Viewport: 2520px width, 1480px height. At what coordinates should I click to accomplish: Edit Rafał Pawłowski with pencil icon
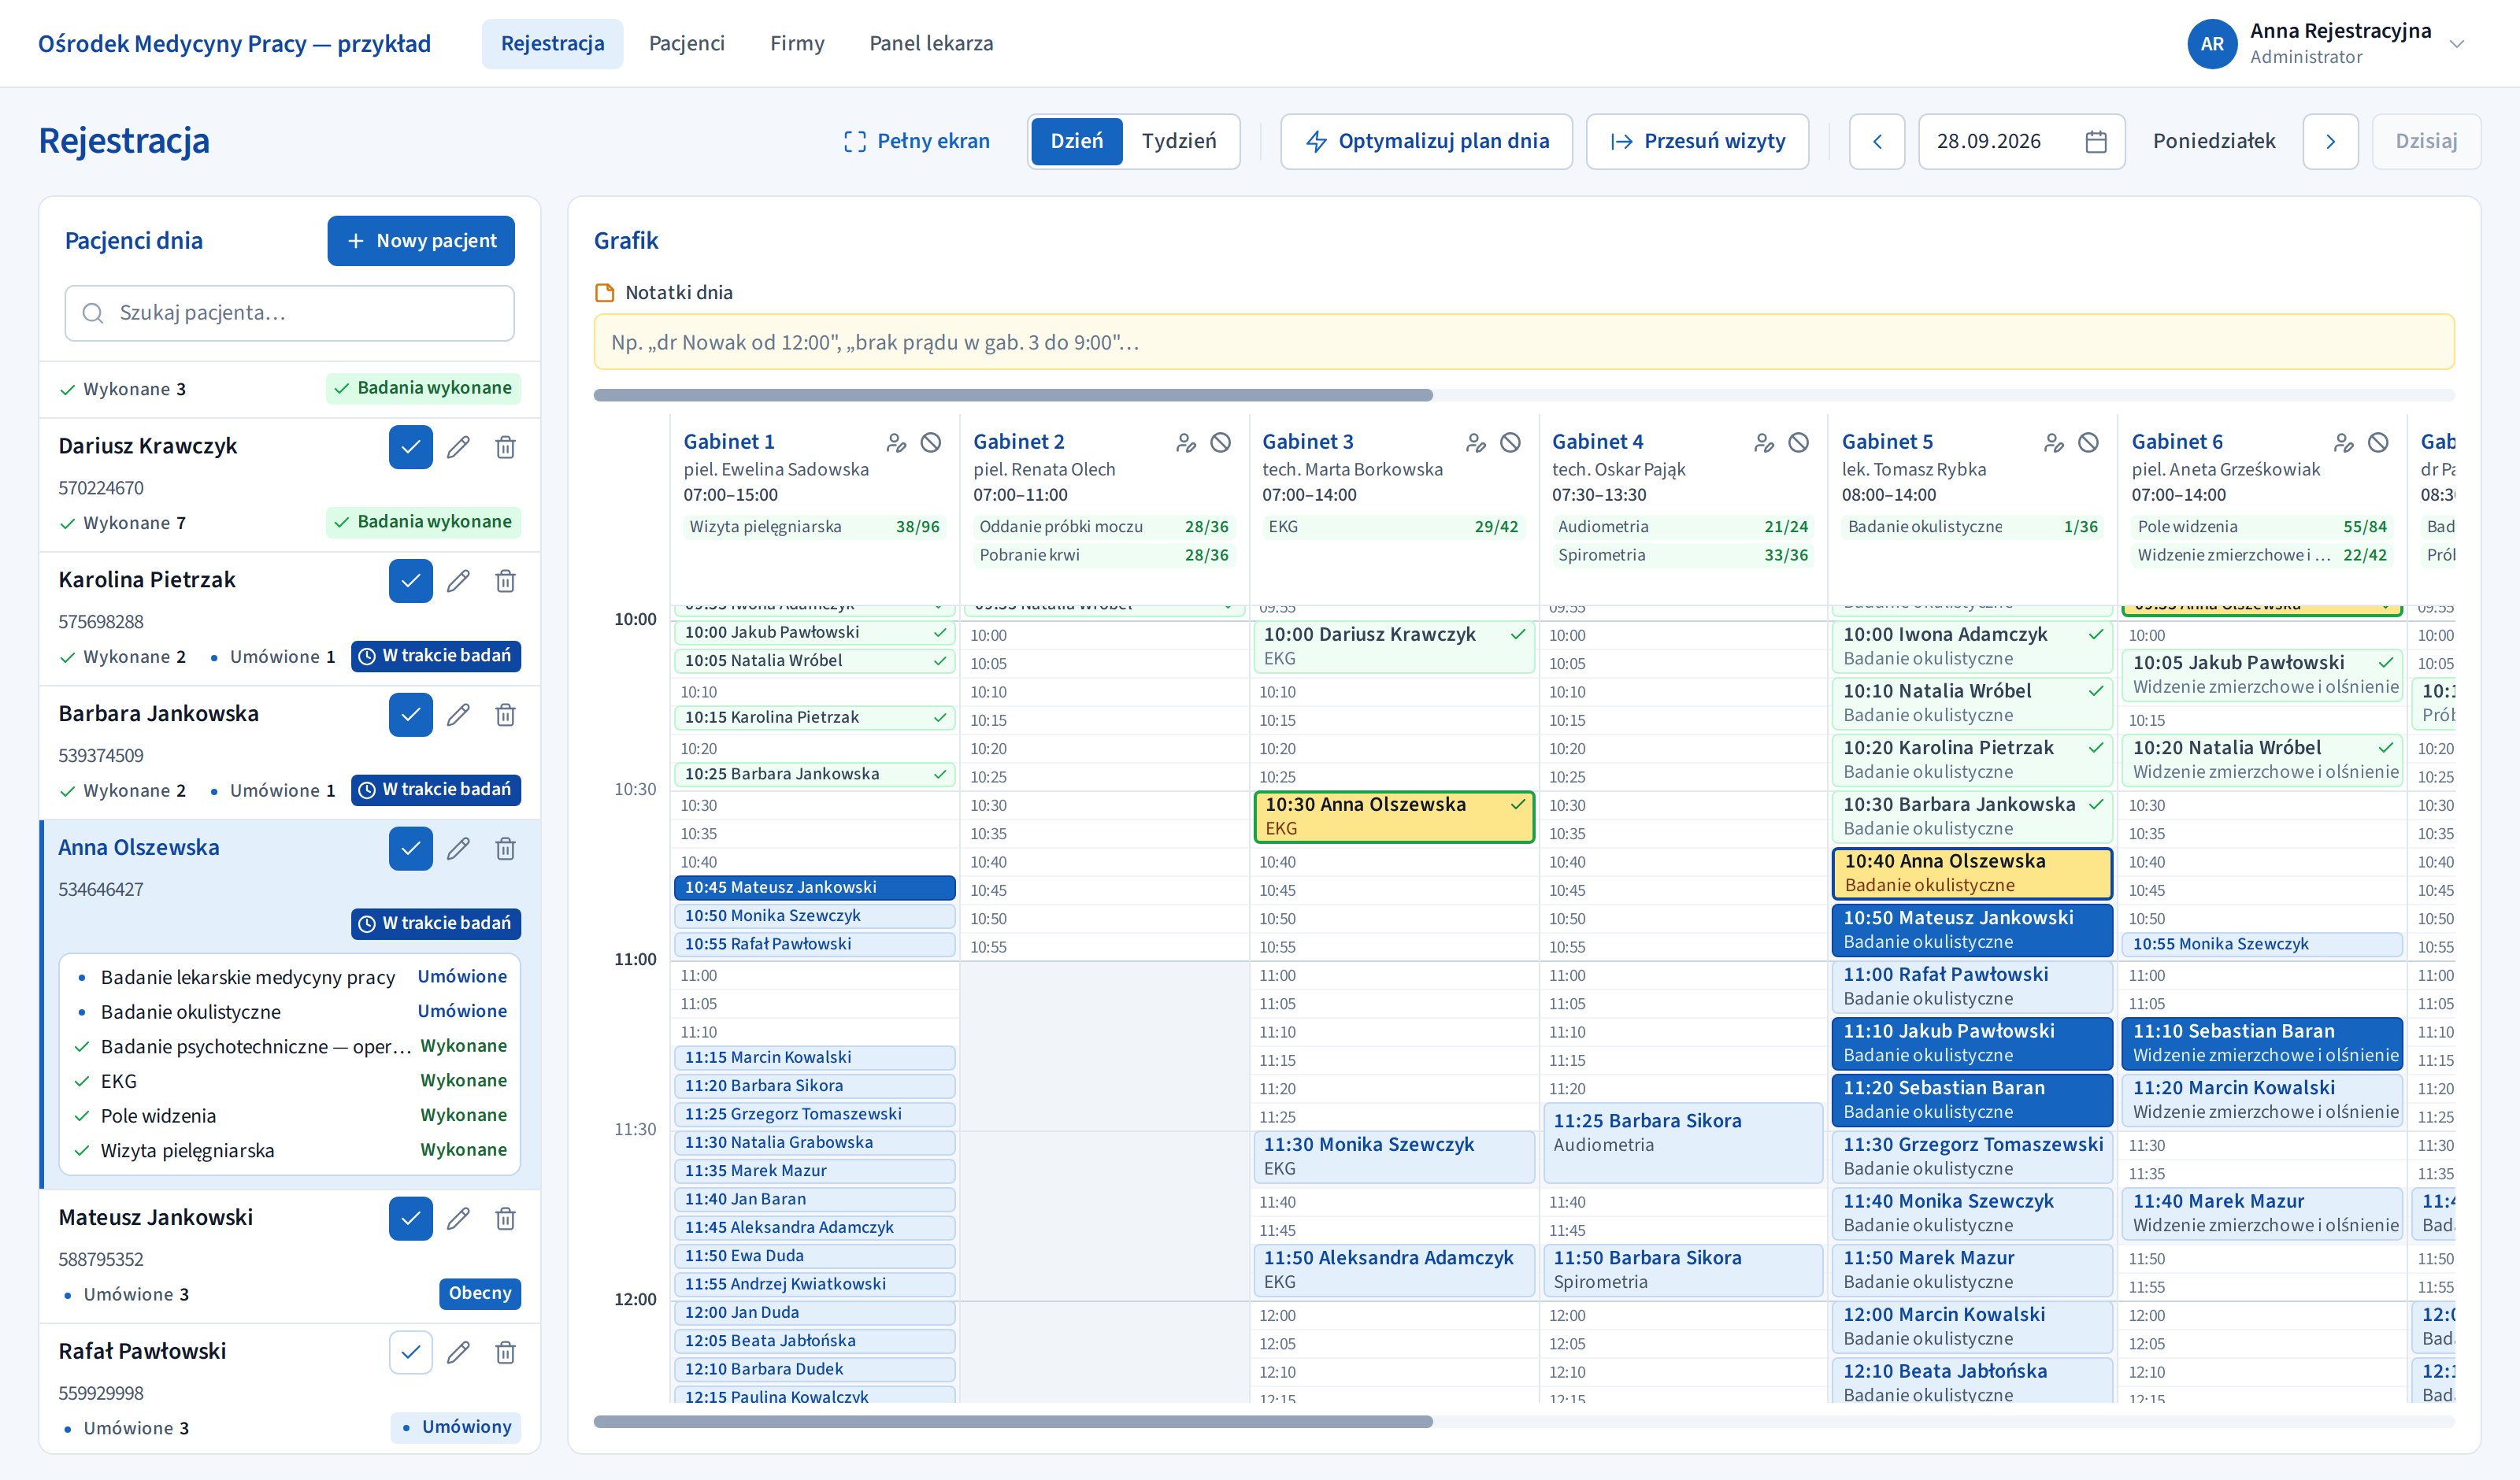458,1353
